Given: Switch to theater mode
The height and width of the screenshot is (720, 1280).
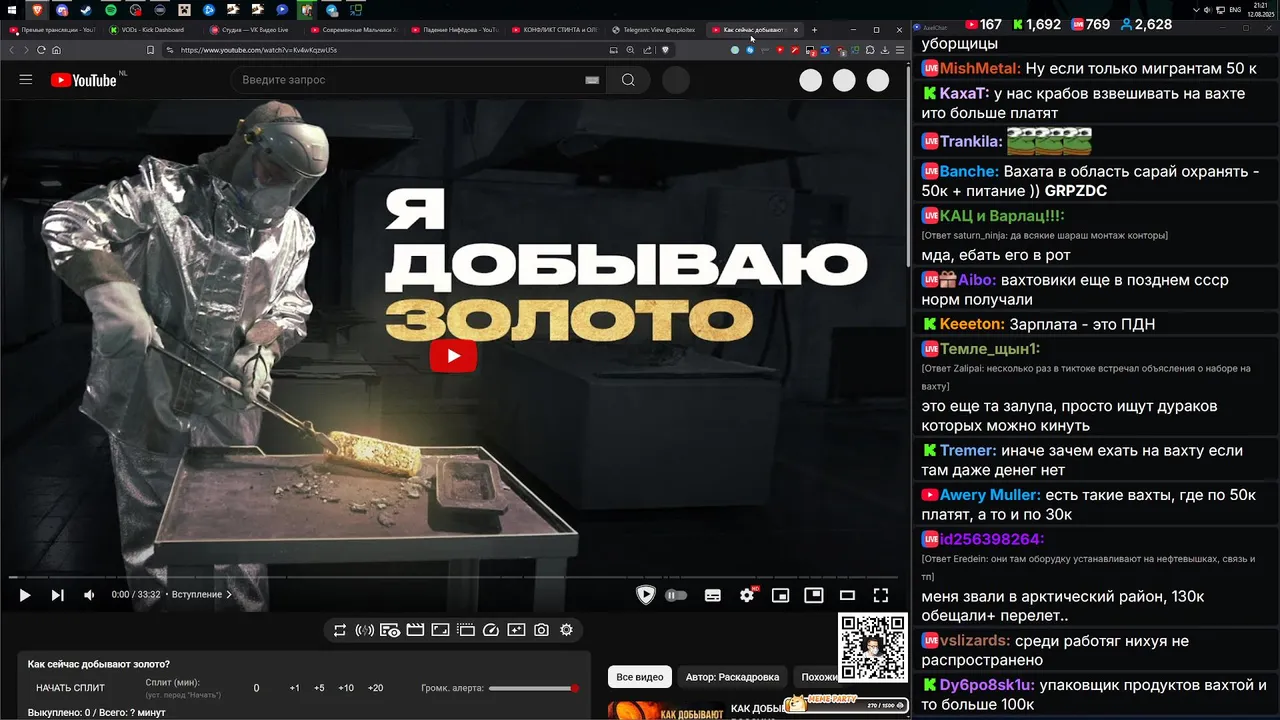Looking at the screenshot, I should [847, 595].
